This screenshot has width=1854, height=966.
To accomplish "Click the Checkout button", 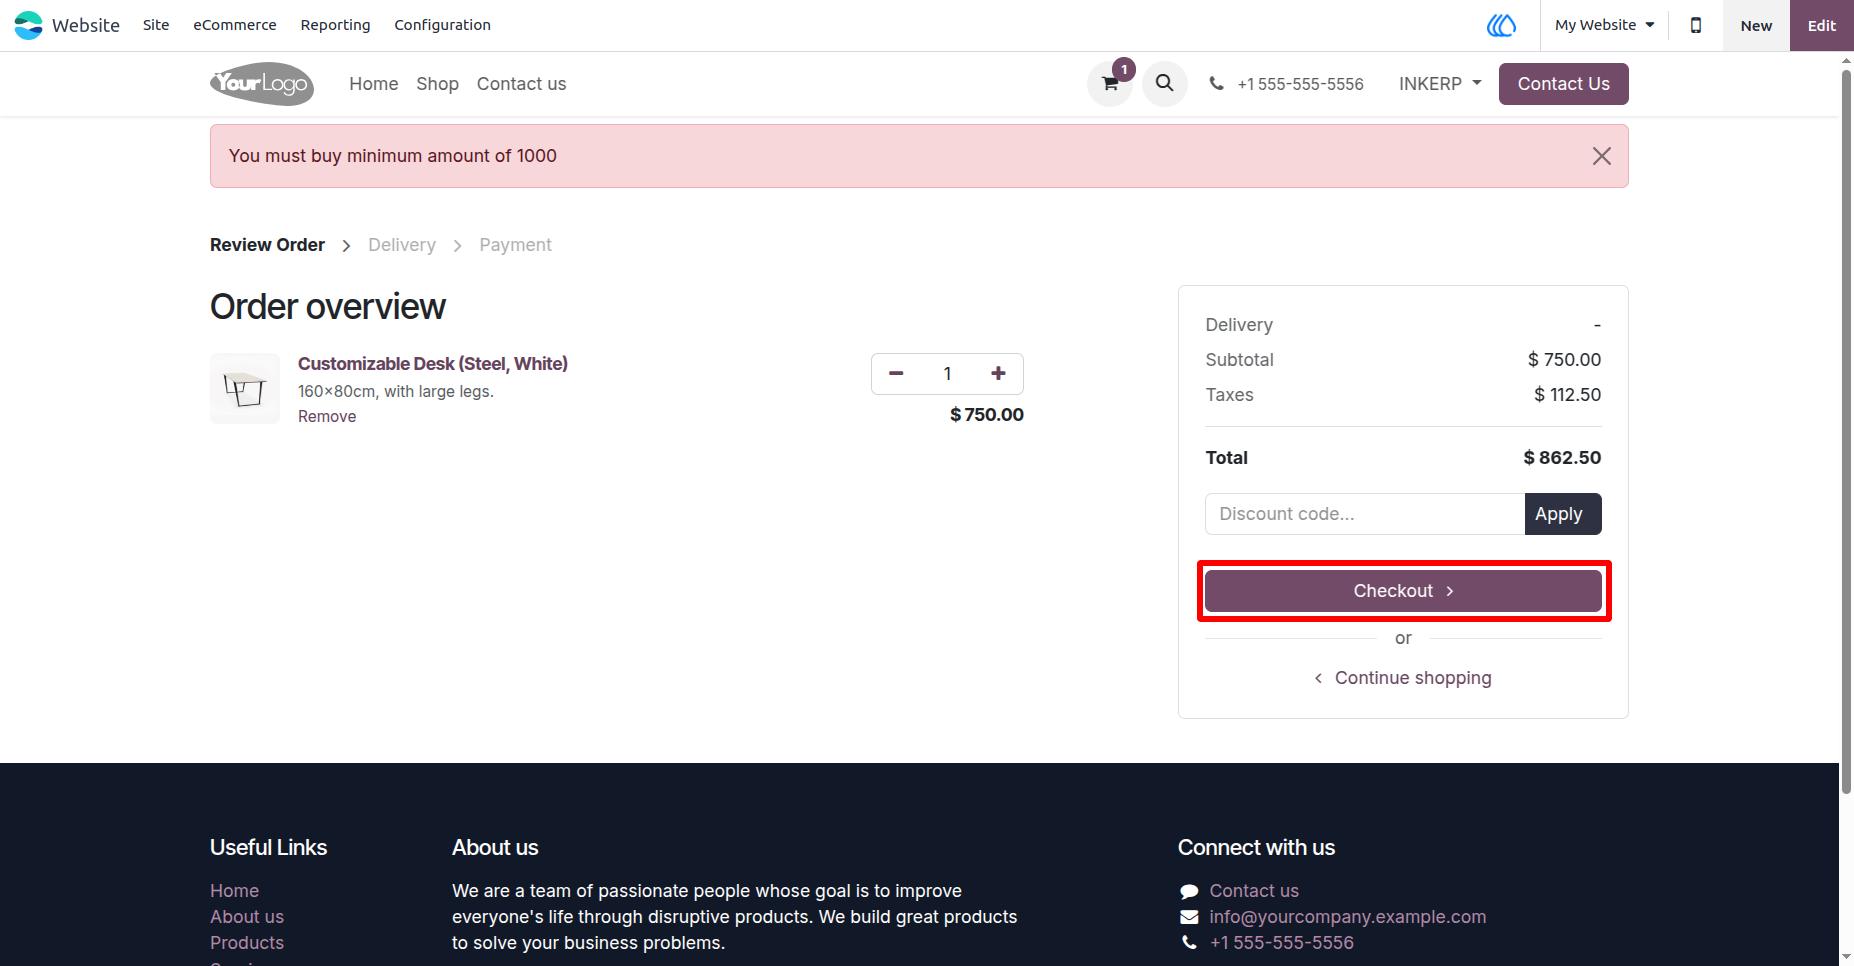I will coord(1403,591).
